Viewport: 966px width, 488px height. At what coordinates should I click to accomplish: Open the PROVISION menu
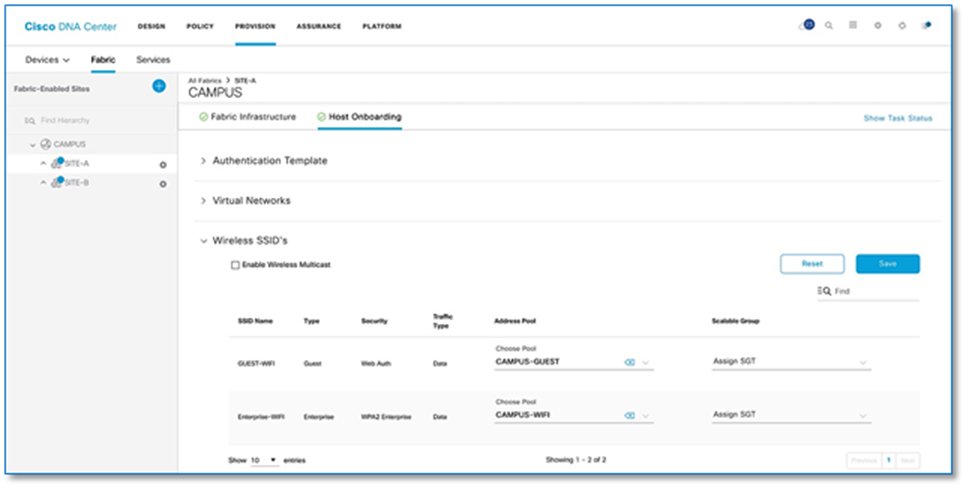255,26
